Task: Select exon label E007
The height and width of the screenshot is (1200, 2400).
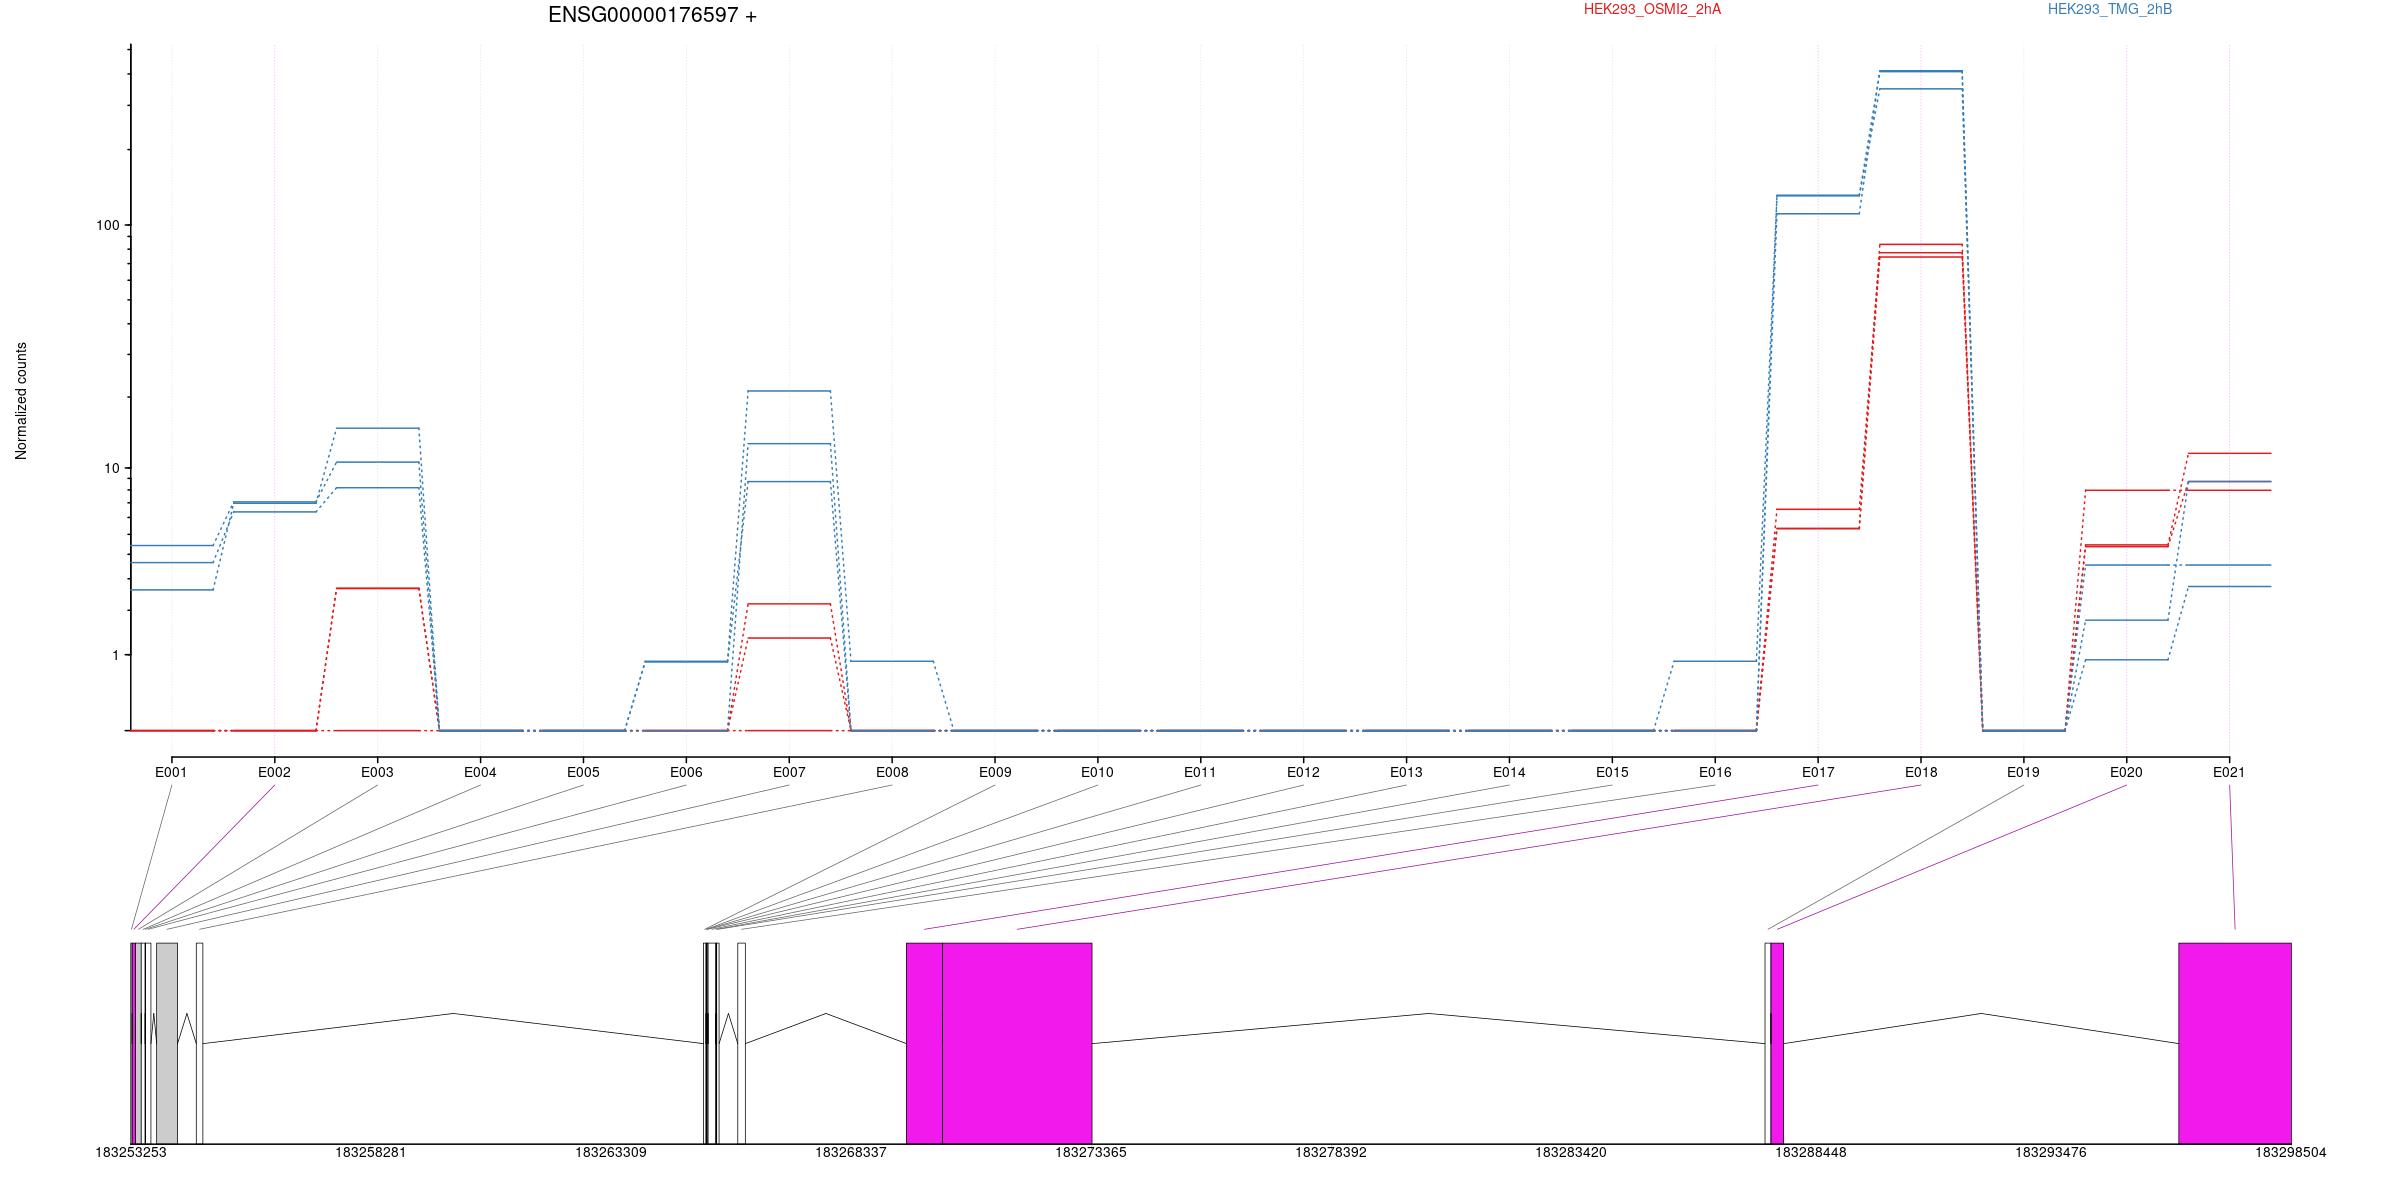Action: point(789,772)
